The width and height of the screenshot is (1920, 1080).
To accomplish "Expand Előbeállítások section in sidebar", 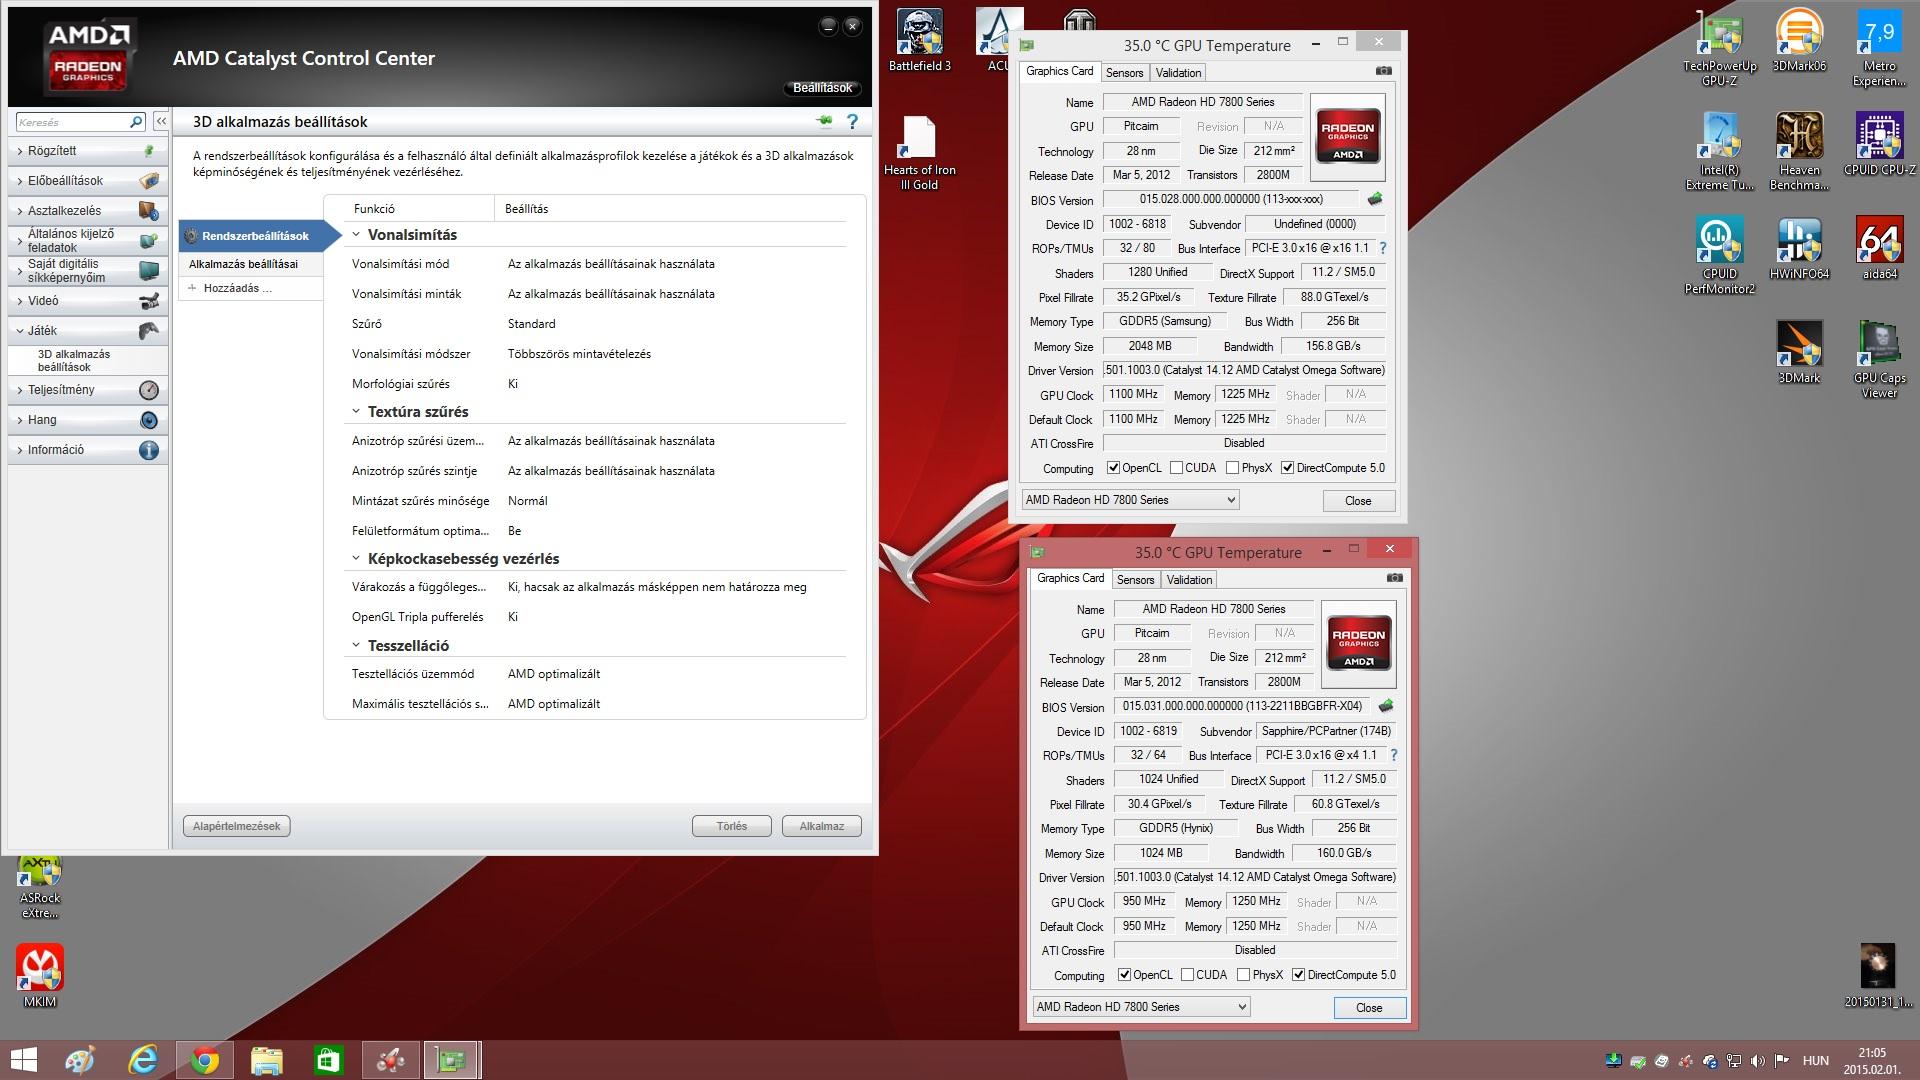I will [x=88, y=181].
